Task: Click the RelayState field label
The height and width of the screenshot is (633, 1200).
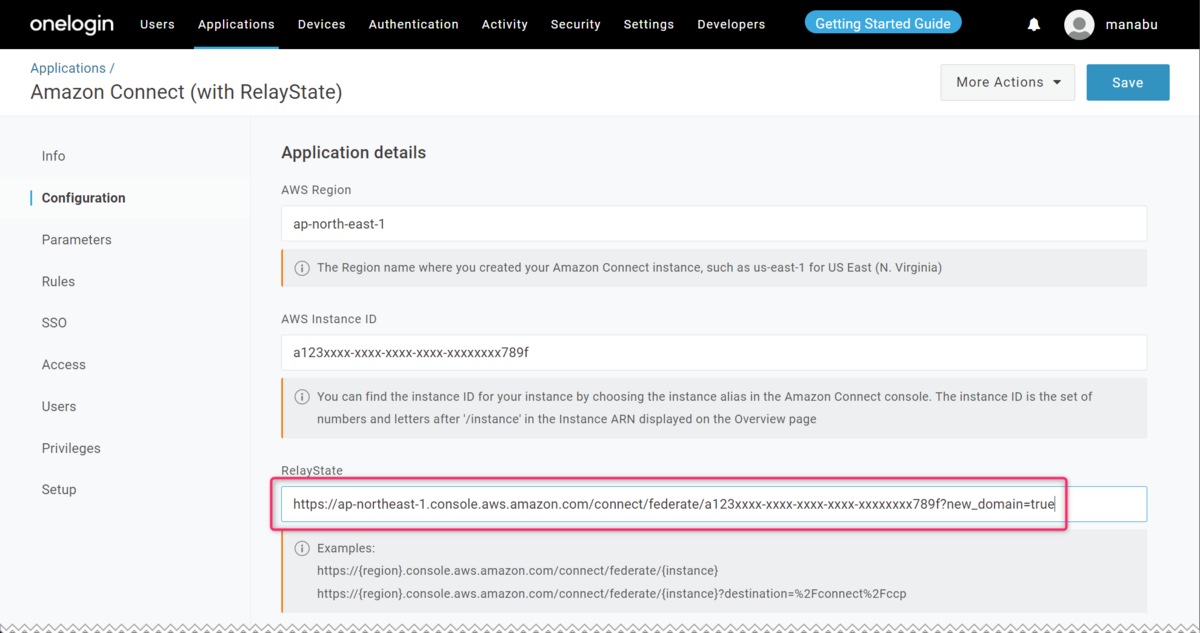Action: 312,470
